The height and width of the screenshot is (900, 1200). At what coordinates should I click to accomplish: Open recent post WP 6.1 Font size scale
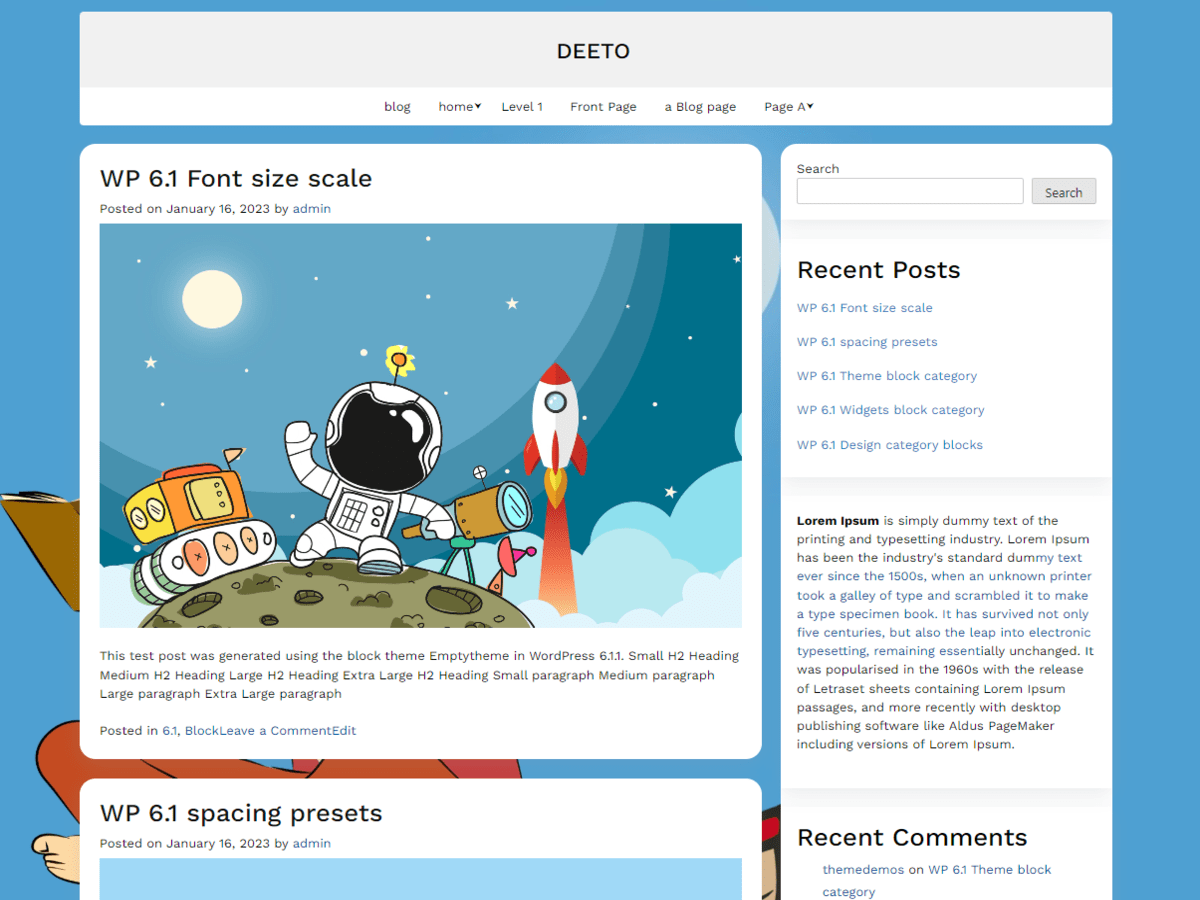click(865, 308)
